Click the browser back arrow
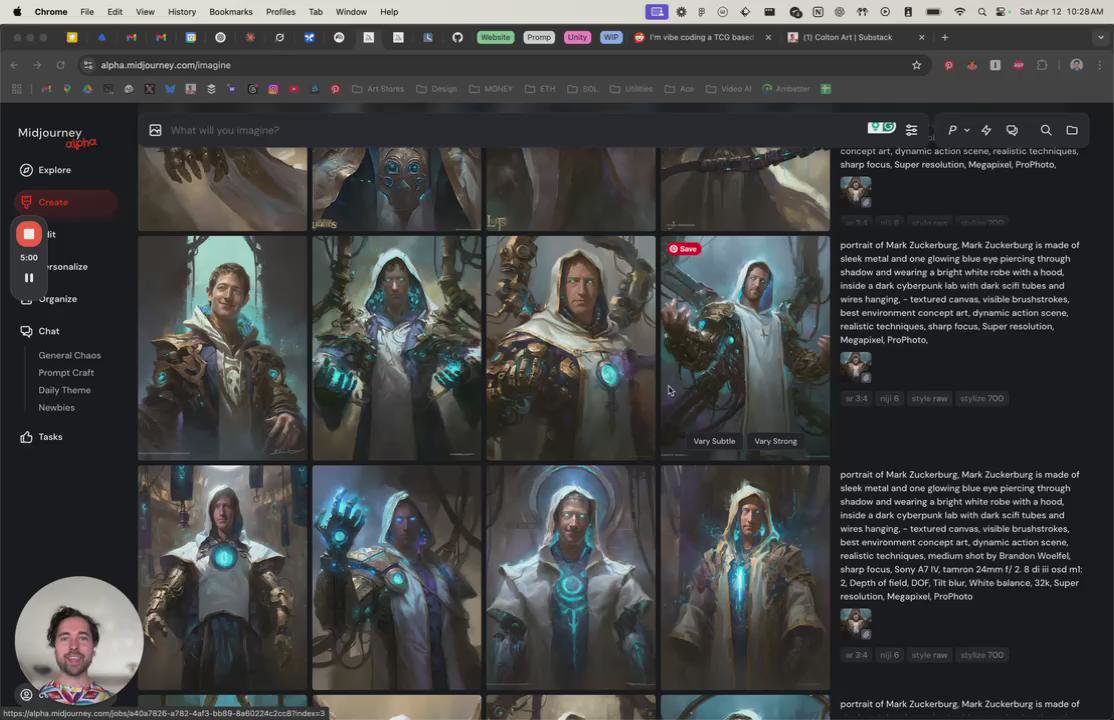Image resolution: width=1114 pixels, height=720 pixels. (14, 65)
